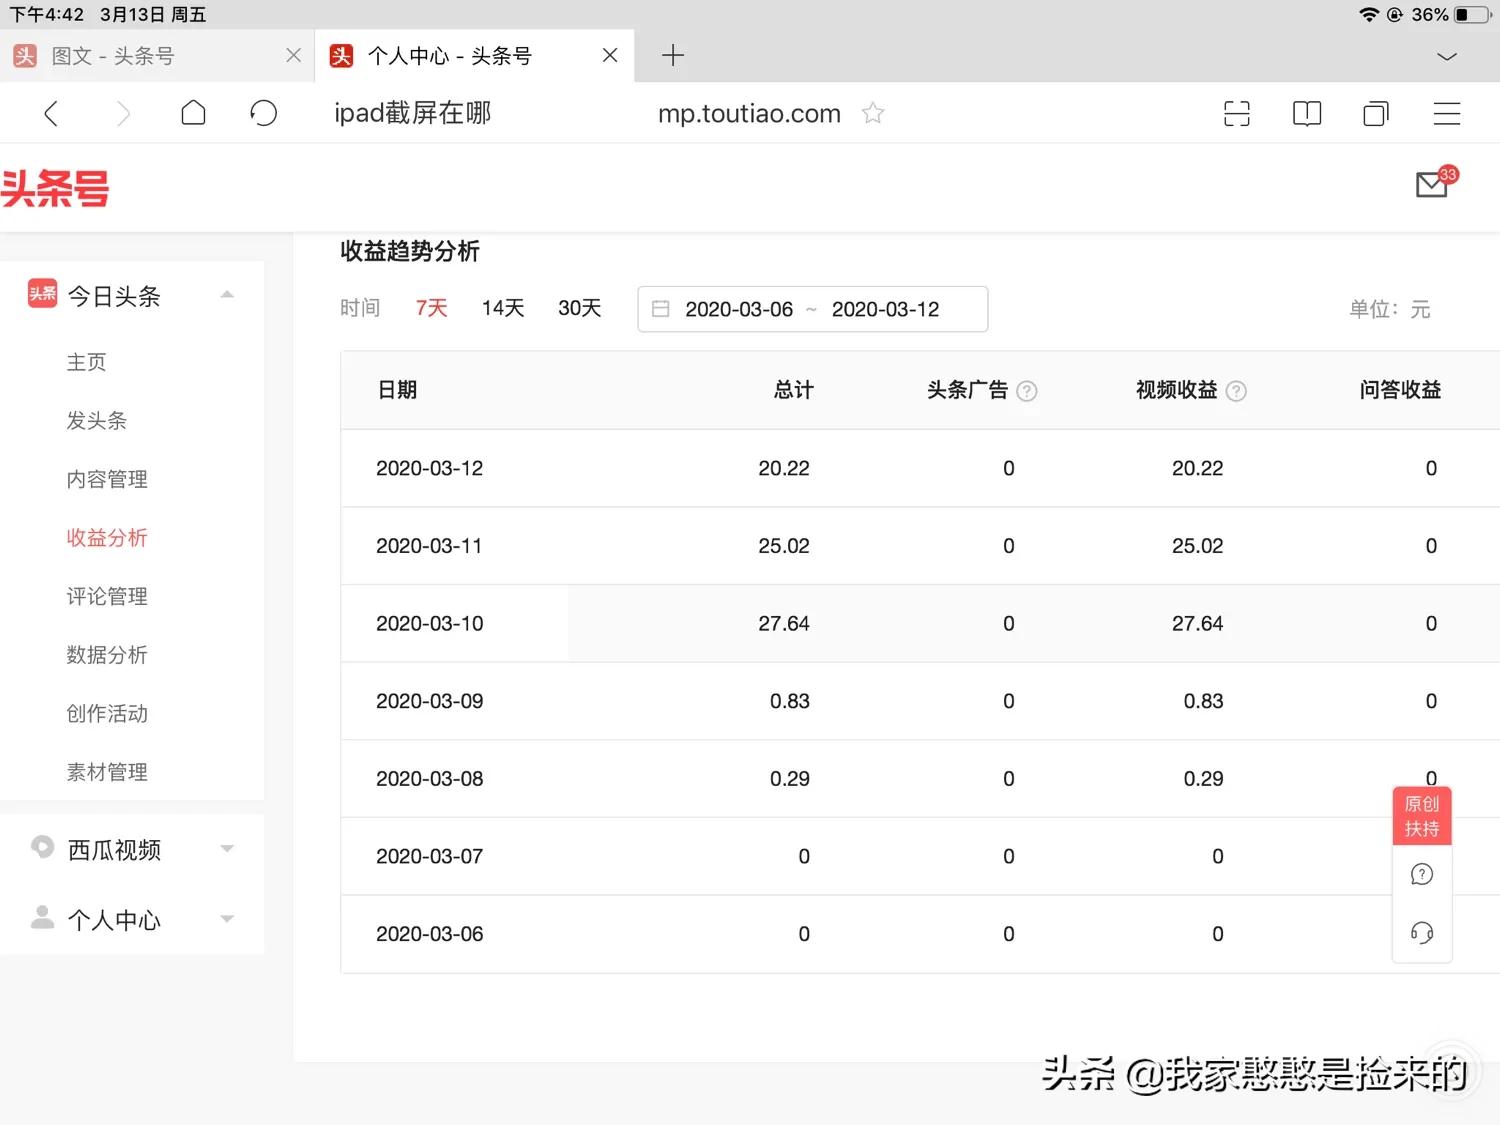Click the question mark help bubble icon
This screenshot has width=1500, height=1125.
click(x=1421, y=873)
